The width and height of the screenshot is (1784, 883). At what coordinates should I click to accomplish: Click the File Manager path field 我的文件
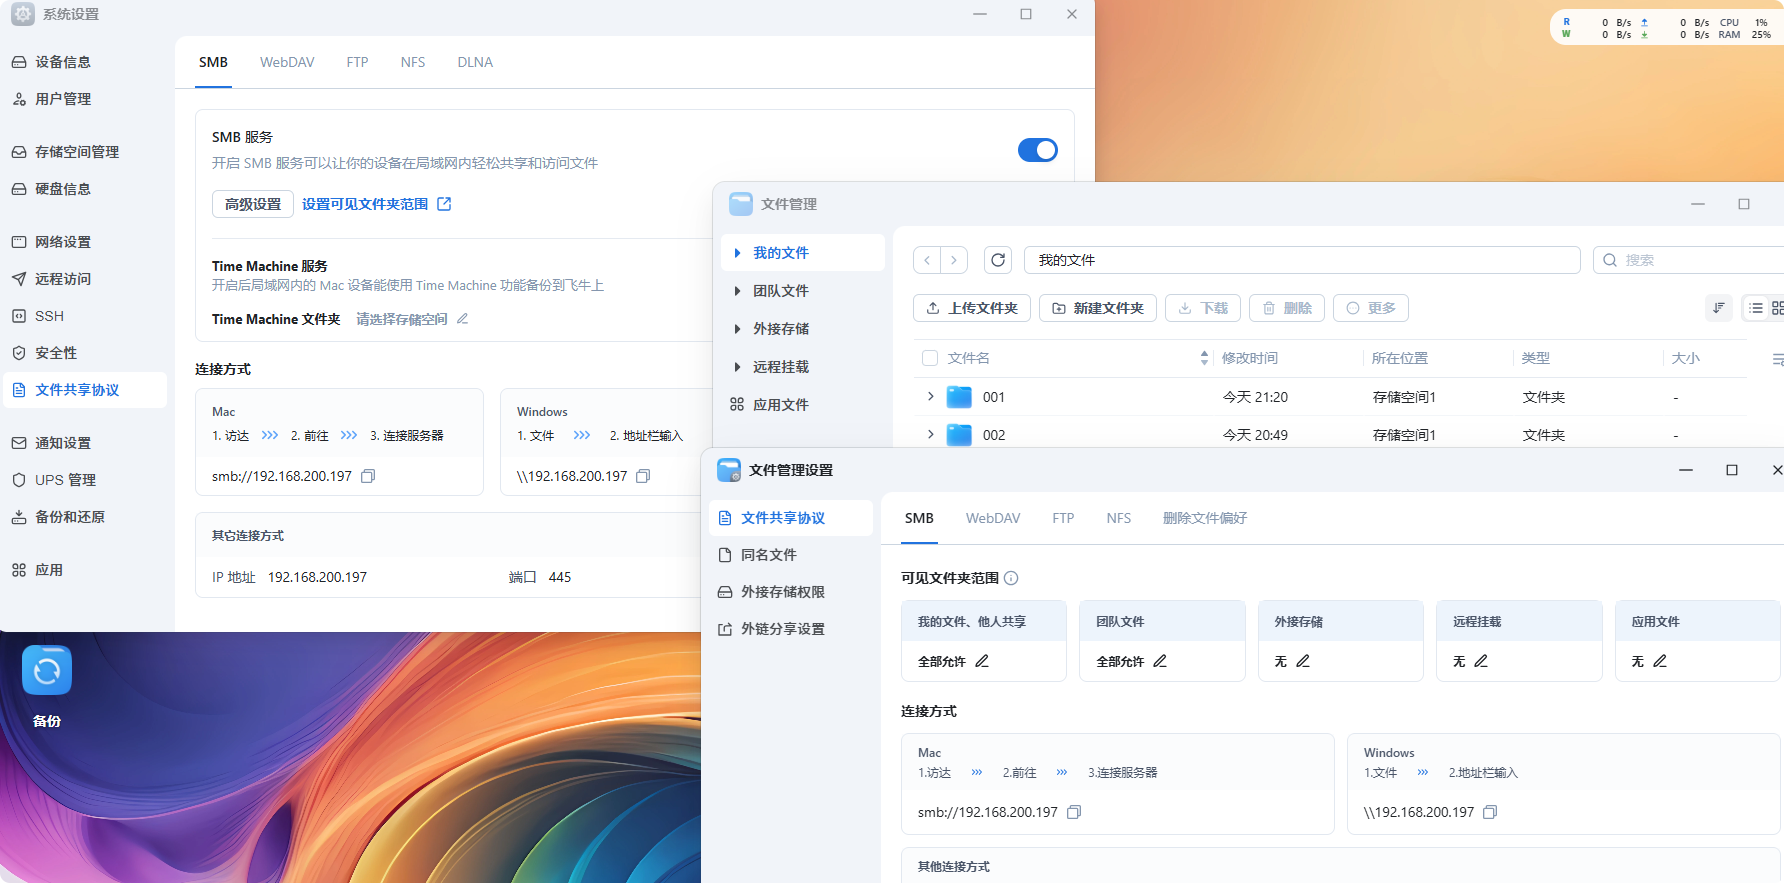point(1302,260)
